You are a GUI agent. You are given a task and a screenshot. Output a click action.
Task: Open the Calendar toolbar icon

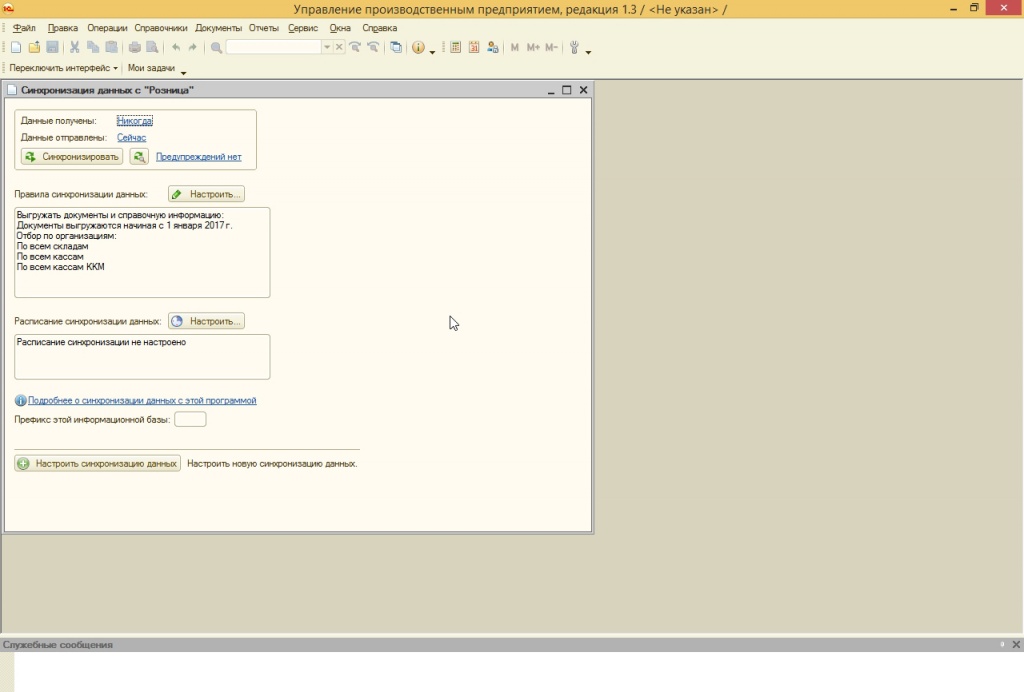[474, 47]
